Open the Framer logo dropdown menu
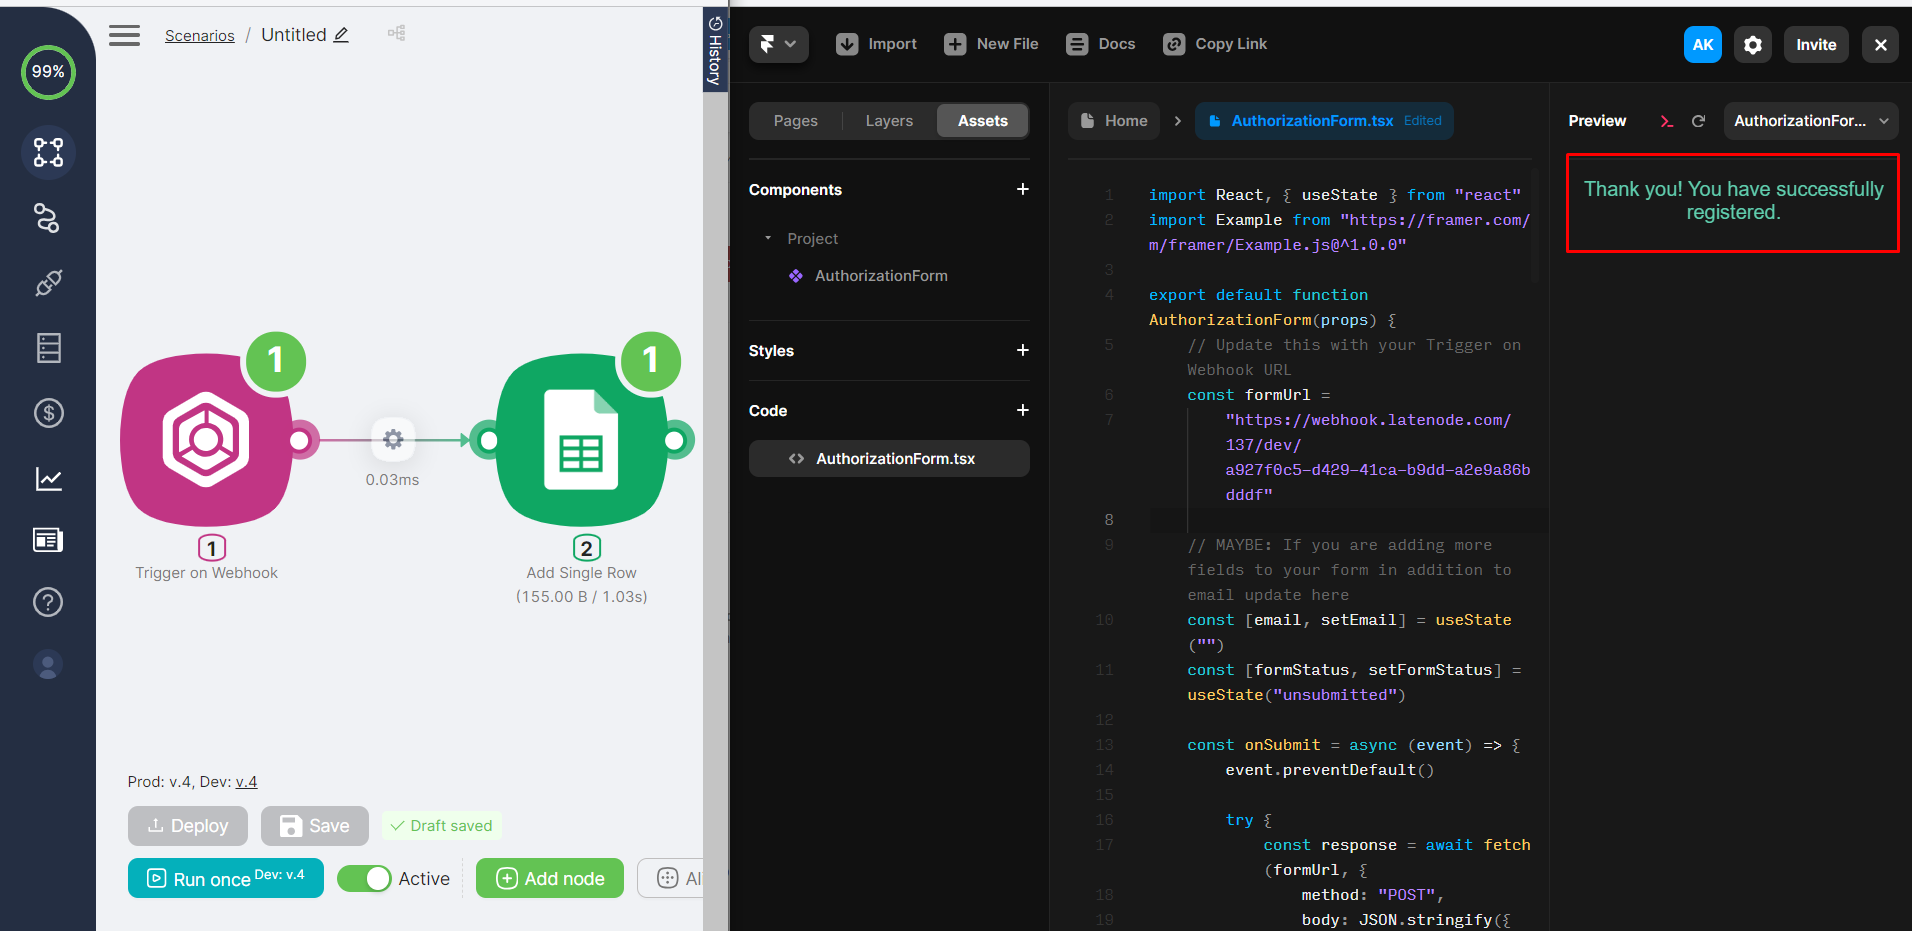 pos(778,44)
